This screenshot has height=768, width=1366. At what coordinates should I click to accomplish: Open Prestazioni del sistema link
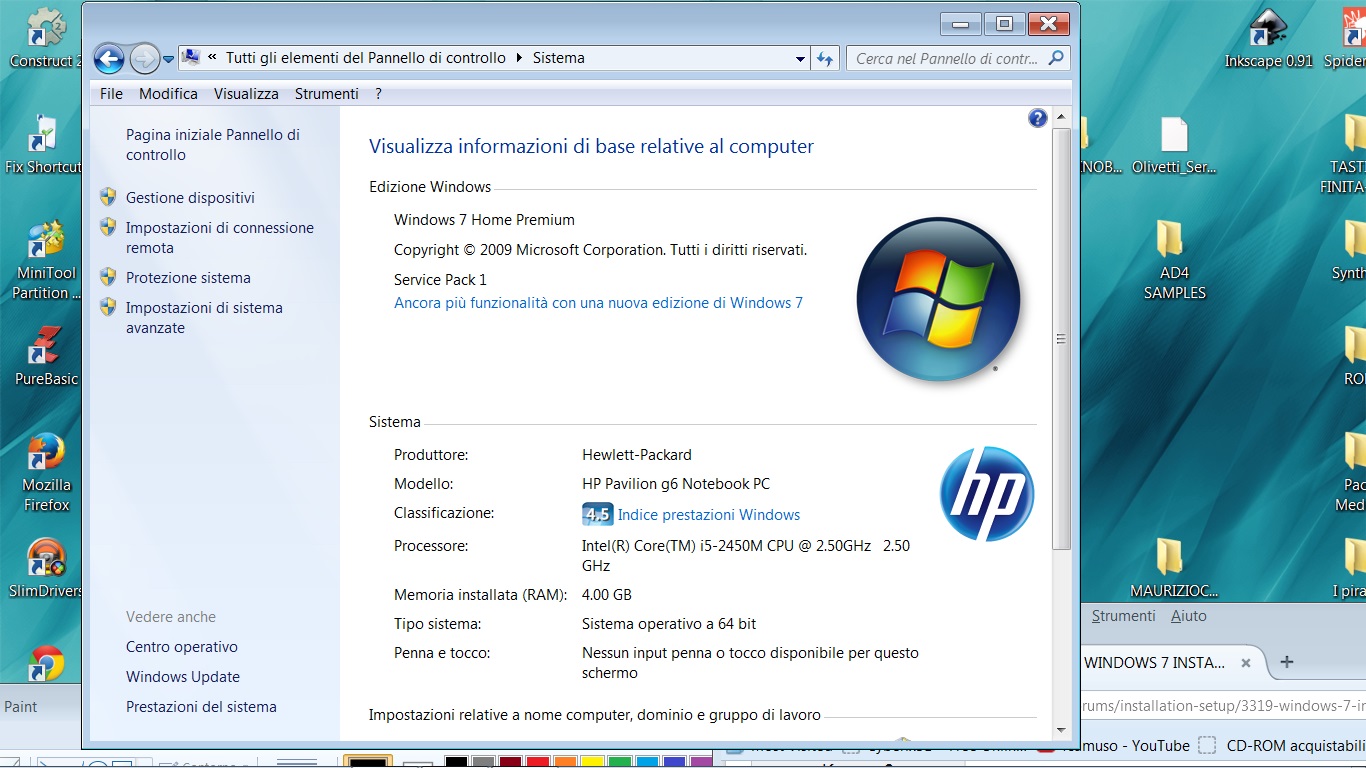pyautogui.click(x=201, y=706)
